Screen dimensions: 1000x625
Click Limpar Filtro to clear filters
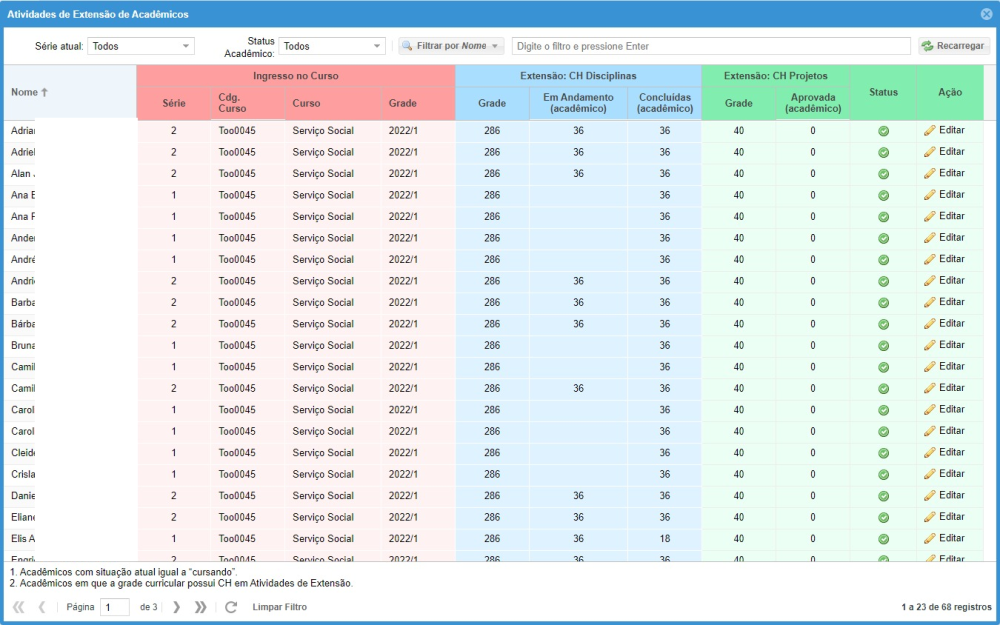[x=279, y=607]
